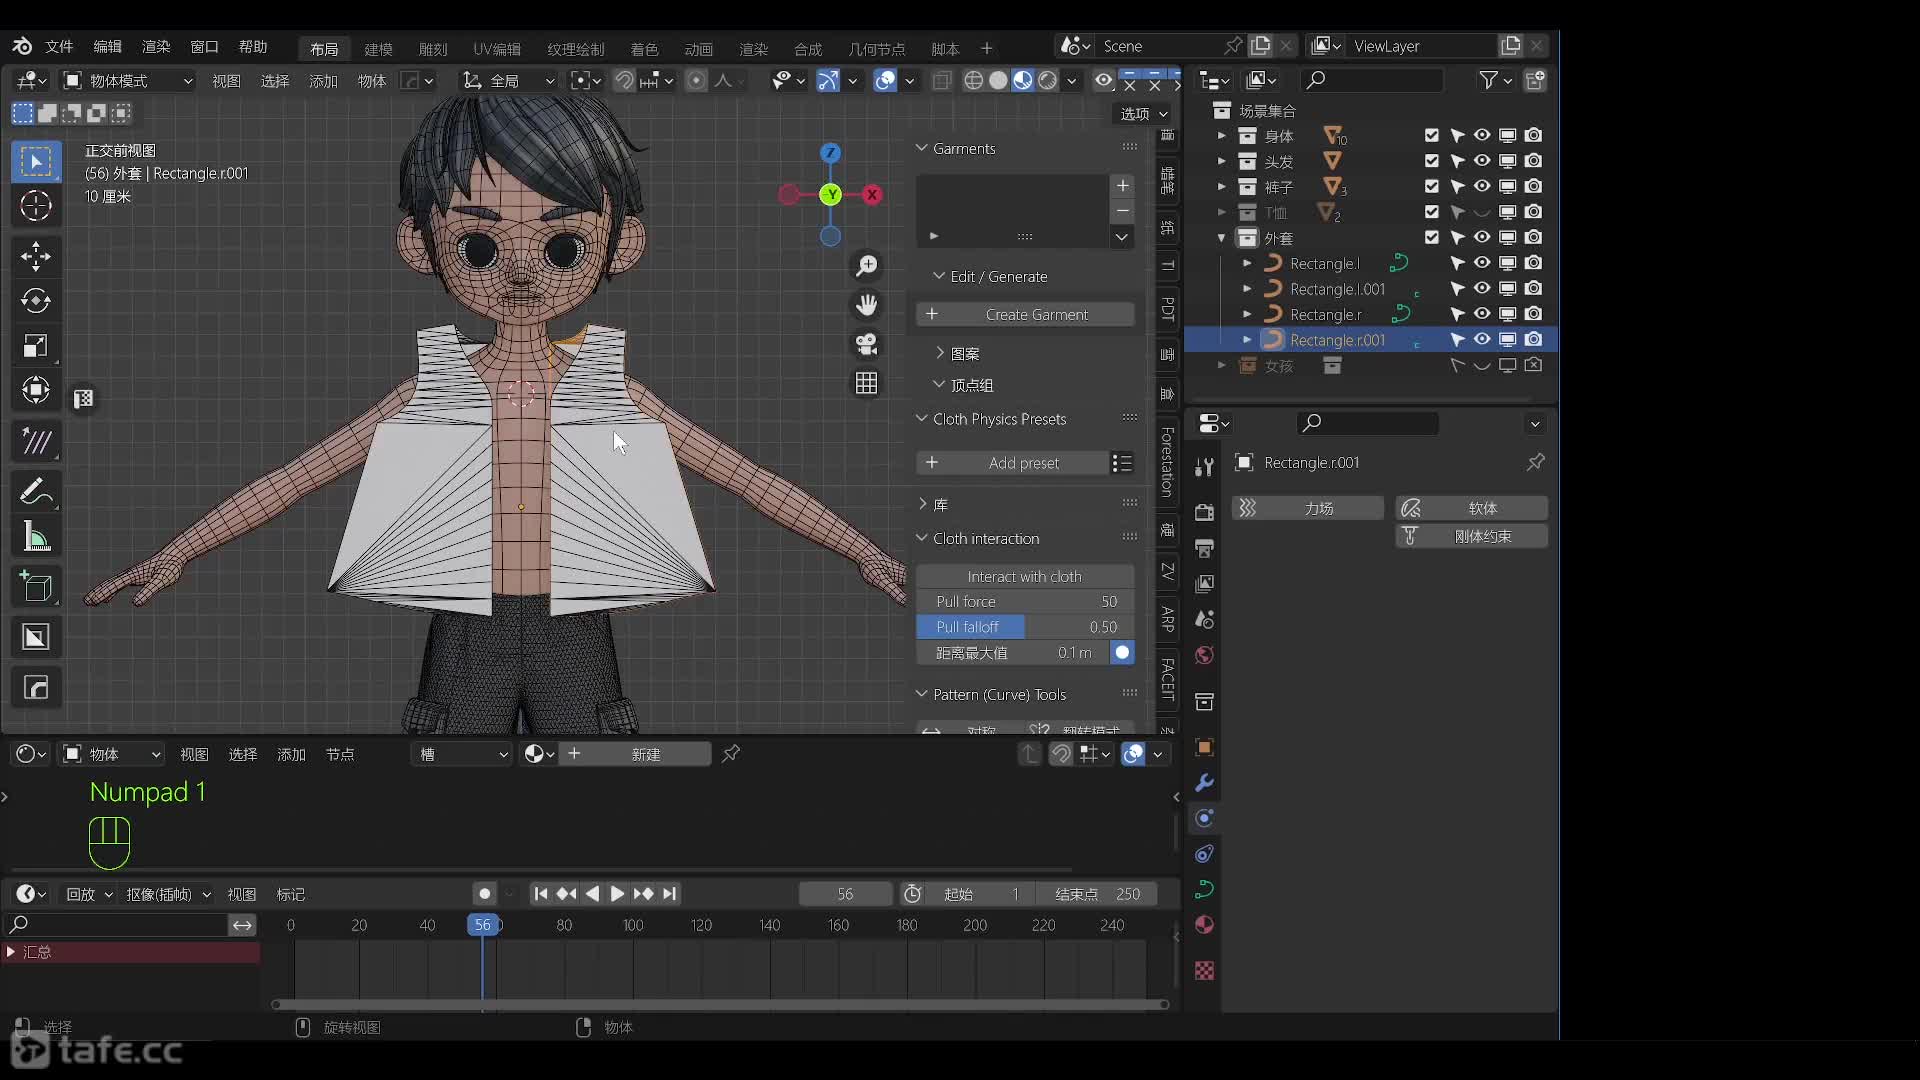Click the Add preset button
Image resolution: width=1920 pixels, height=1080 pixels.
(x=1011, y=463)
